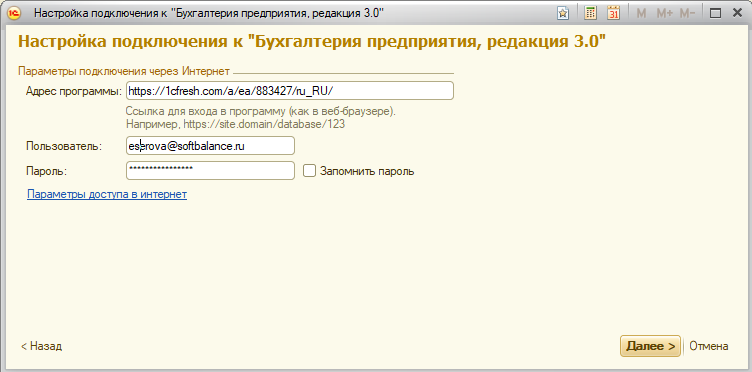Screen dimensions: 752x372
Task: Open the calendar icon showing 31
Action: click(x=613, y=13)
